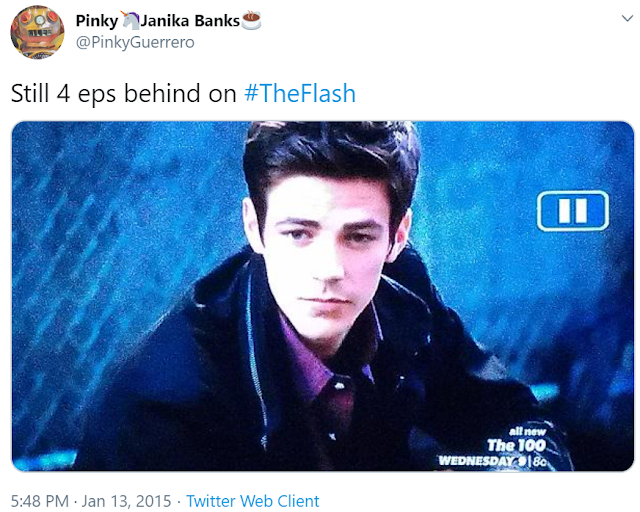Click the Jan 13, 2015 date
Image resolution: width=640 pixels, height=512 pixels.
[126, 501]
